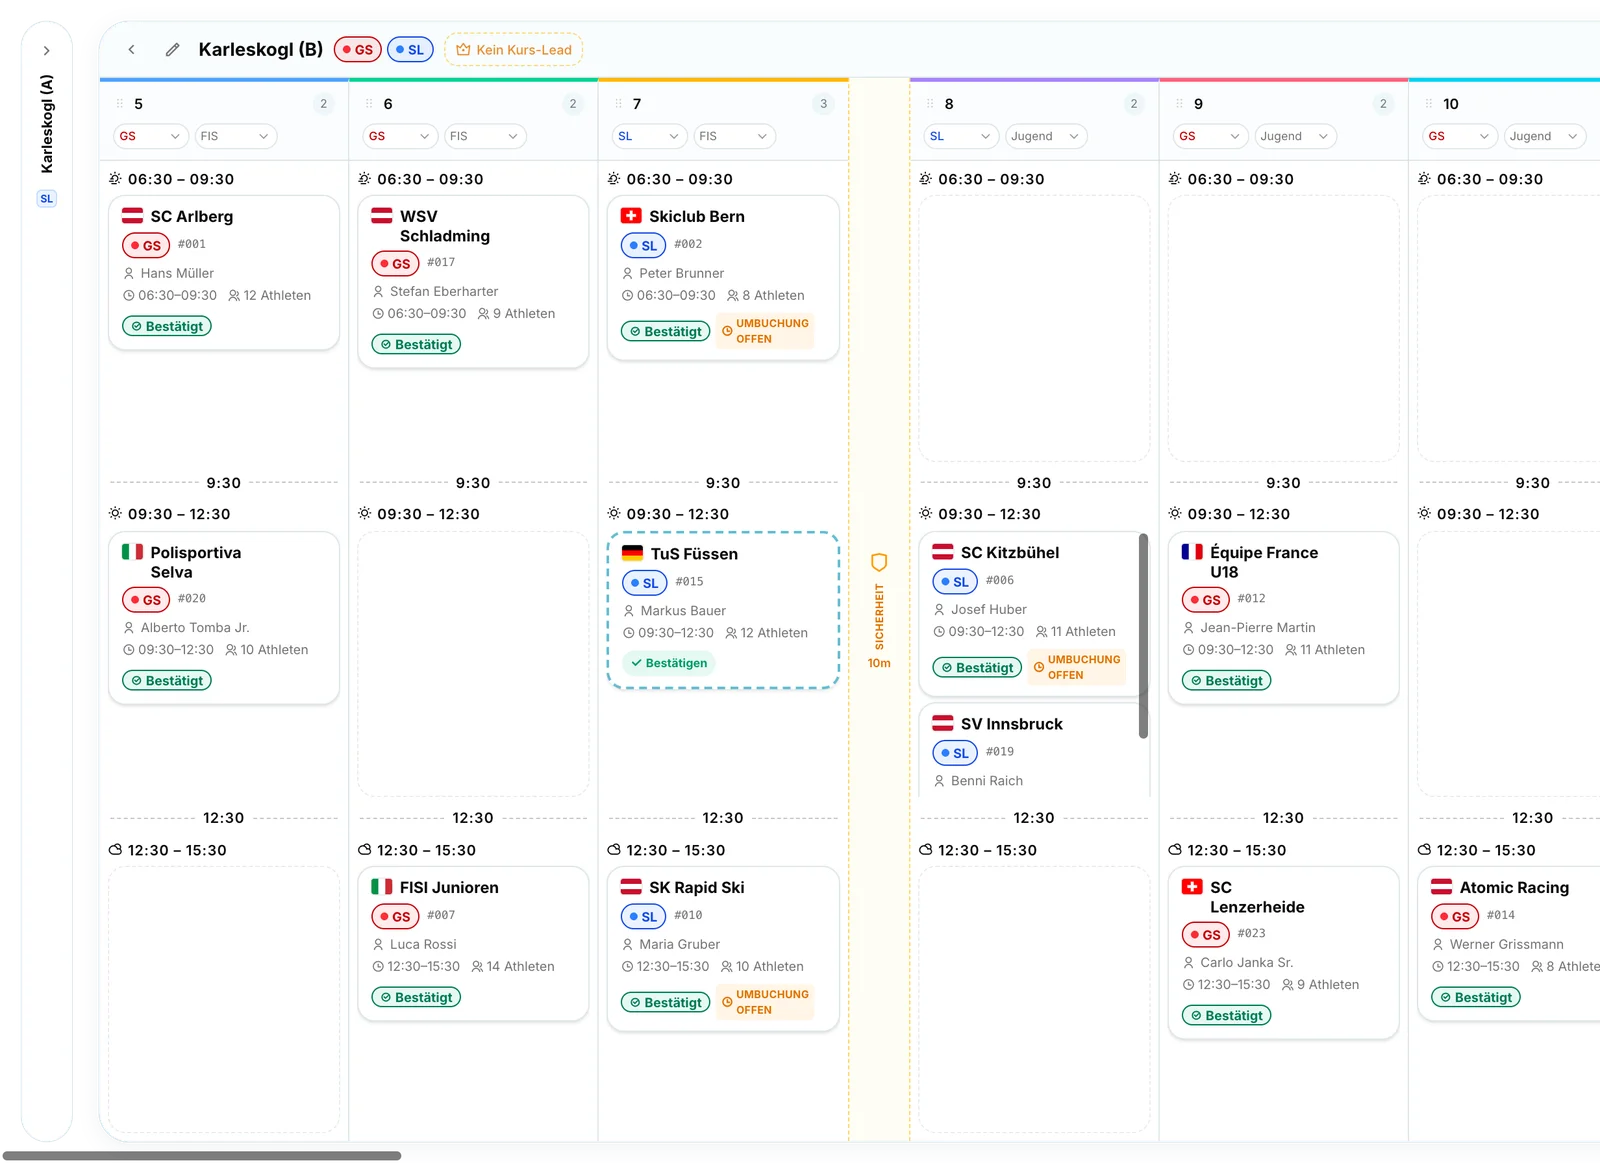Go back with the left chevron arrow
Viewport: 1600px width, 1163px height.
(131, 49)
